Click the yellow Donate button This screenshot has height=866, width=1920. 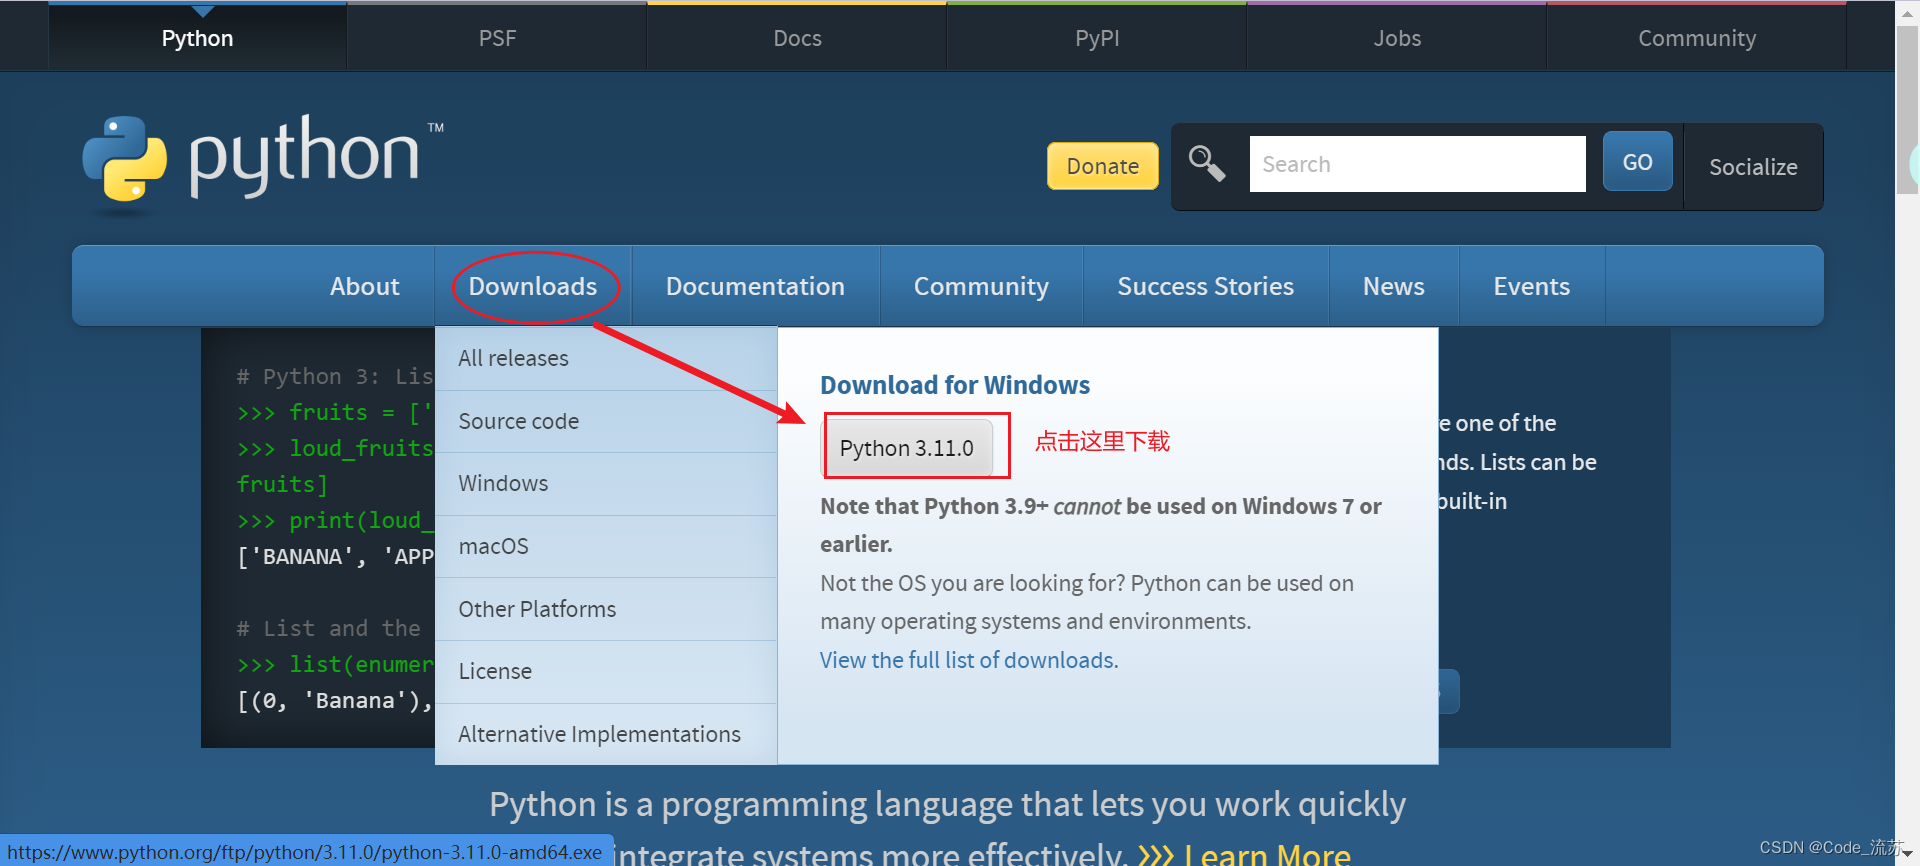tap(1102, 166)
